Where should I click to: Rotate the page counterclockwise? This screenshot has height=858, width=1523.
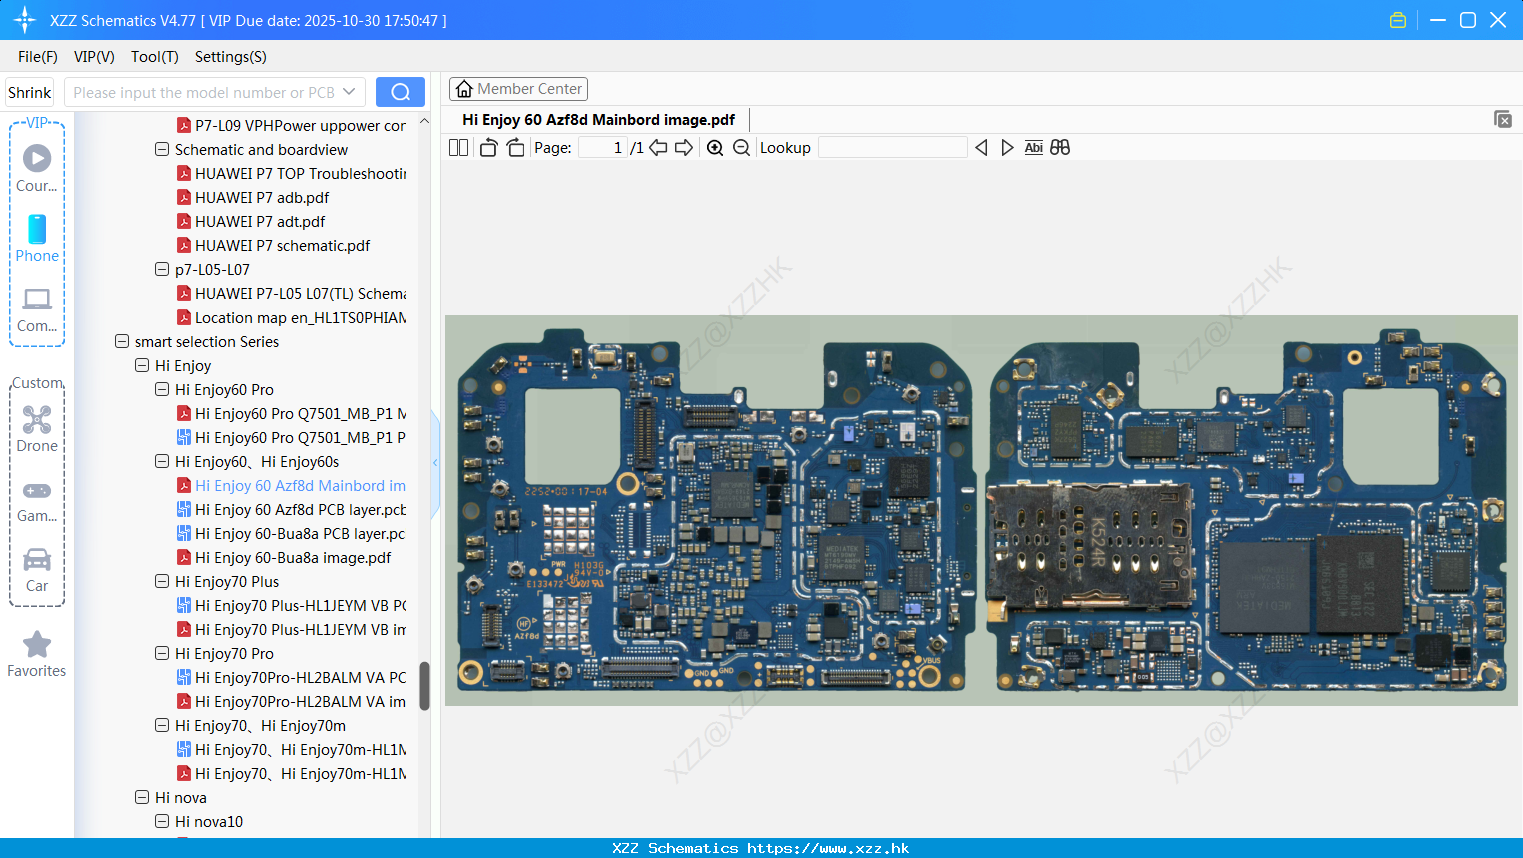[x=488, y=148]
